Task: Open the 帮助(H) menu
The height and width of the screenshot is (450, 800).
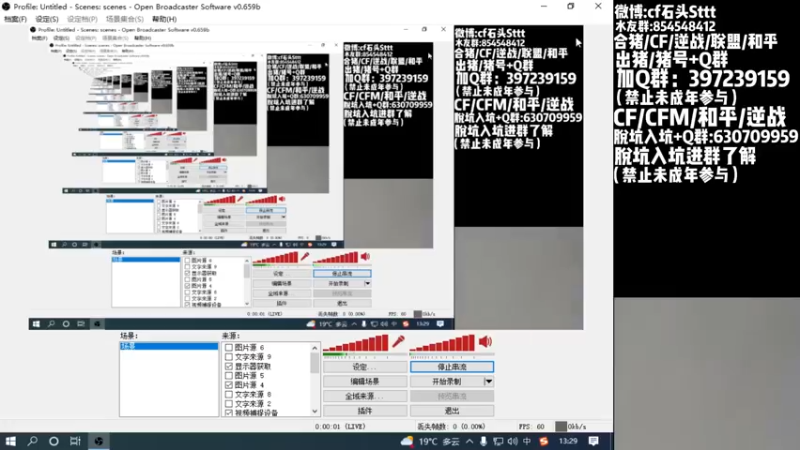Action: tap(164, 19)
